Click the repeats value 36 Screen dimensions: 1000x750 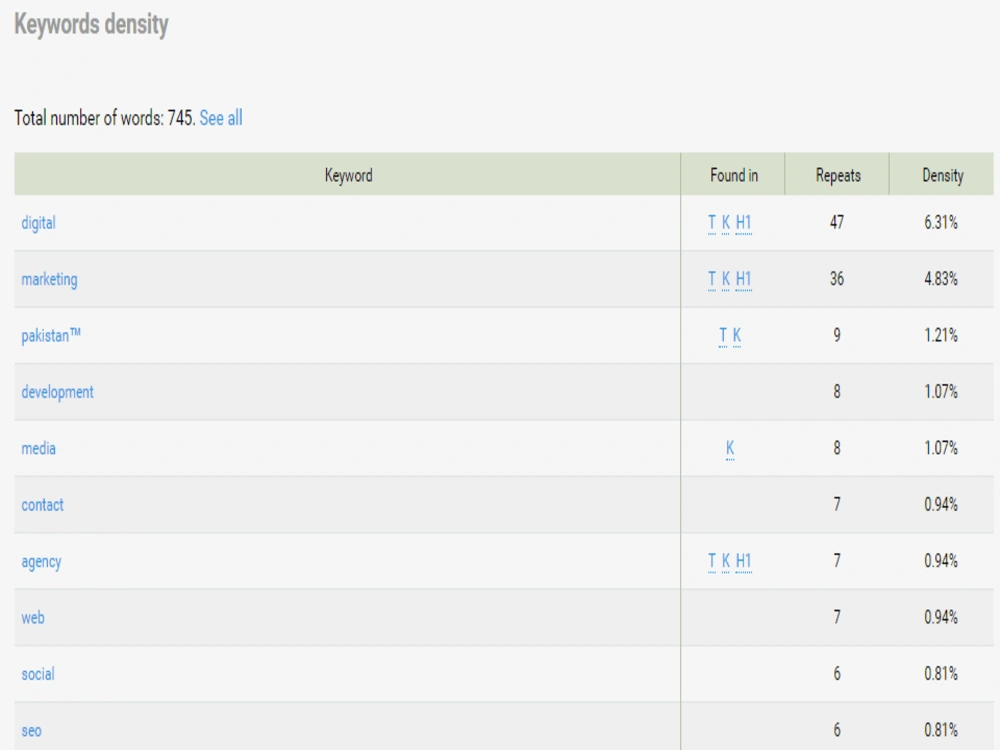tap(837, 279)
